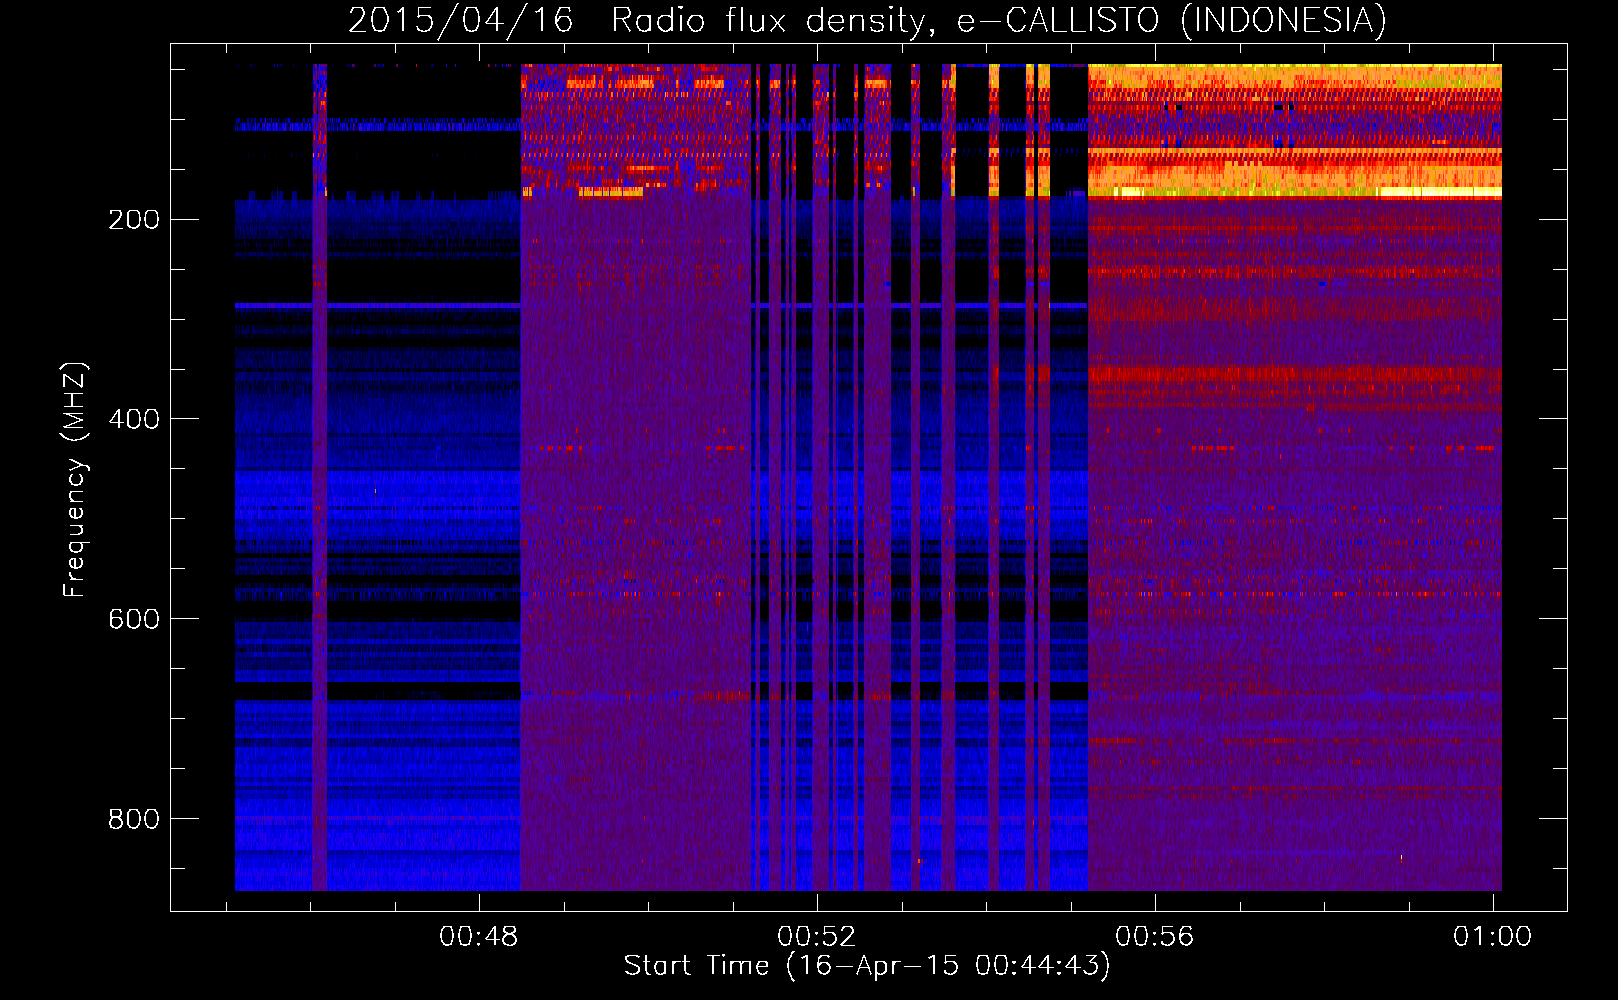
Task: Click the 01:00 time tick label
Action: [x=1492, y=936]
